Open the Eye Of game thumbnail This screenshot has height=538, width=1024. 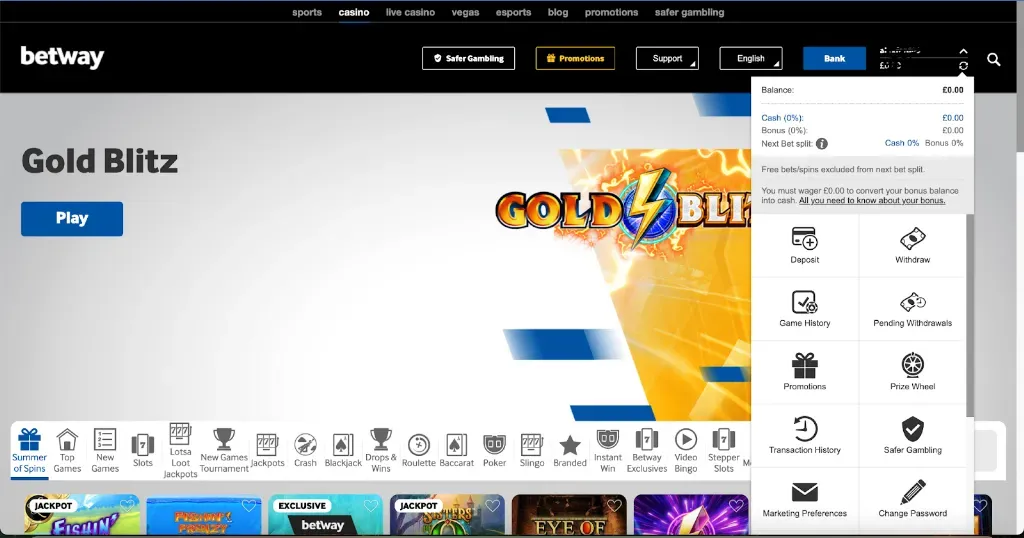[x=569, y=516]
